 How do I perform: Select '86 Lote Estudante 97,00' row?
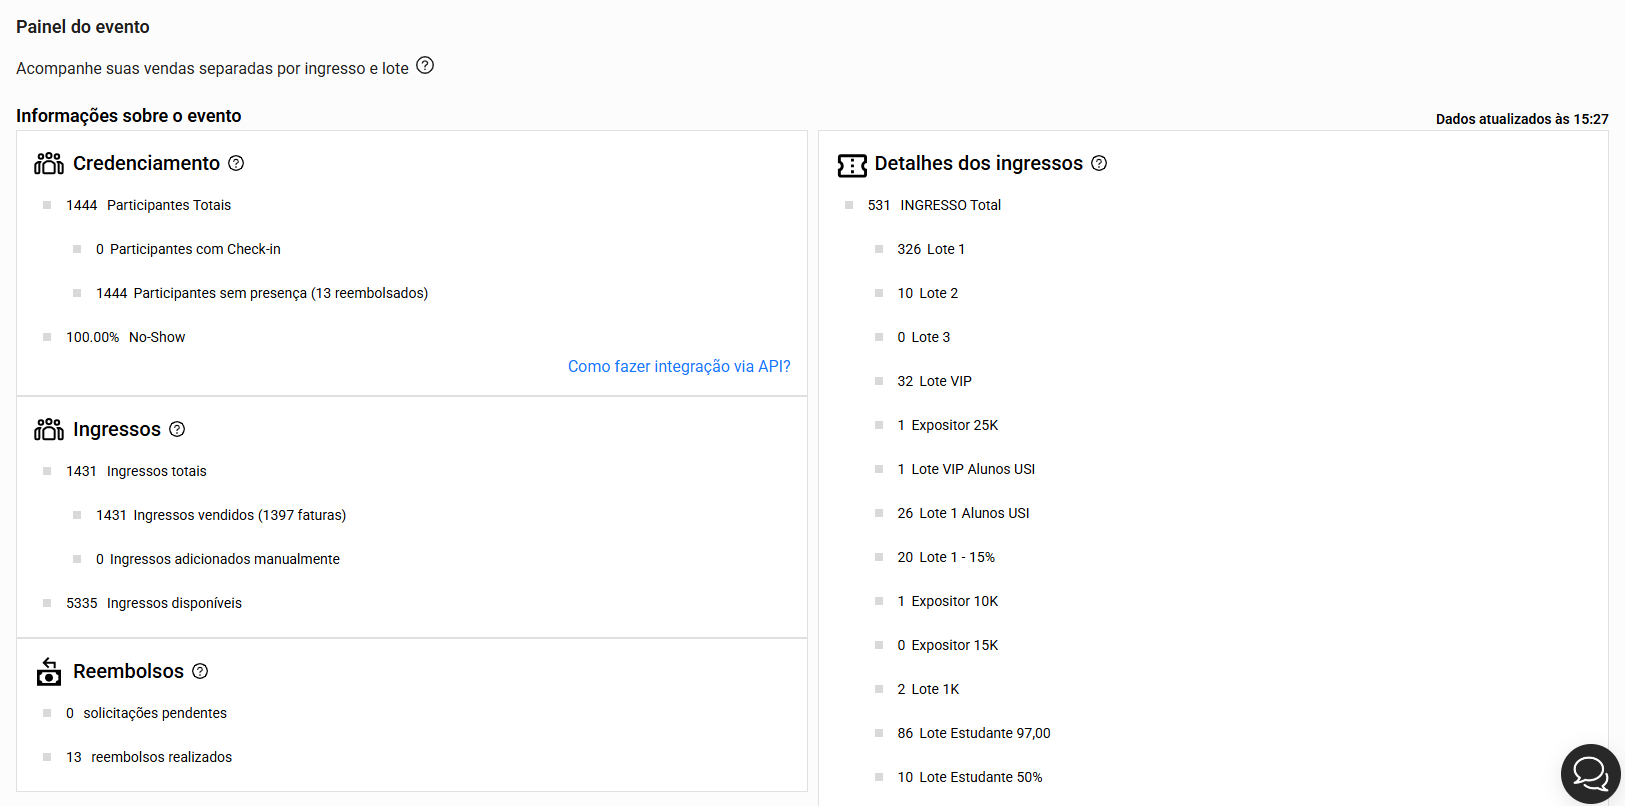973,733
